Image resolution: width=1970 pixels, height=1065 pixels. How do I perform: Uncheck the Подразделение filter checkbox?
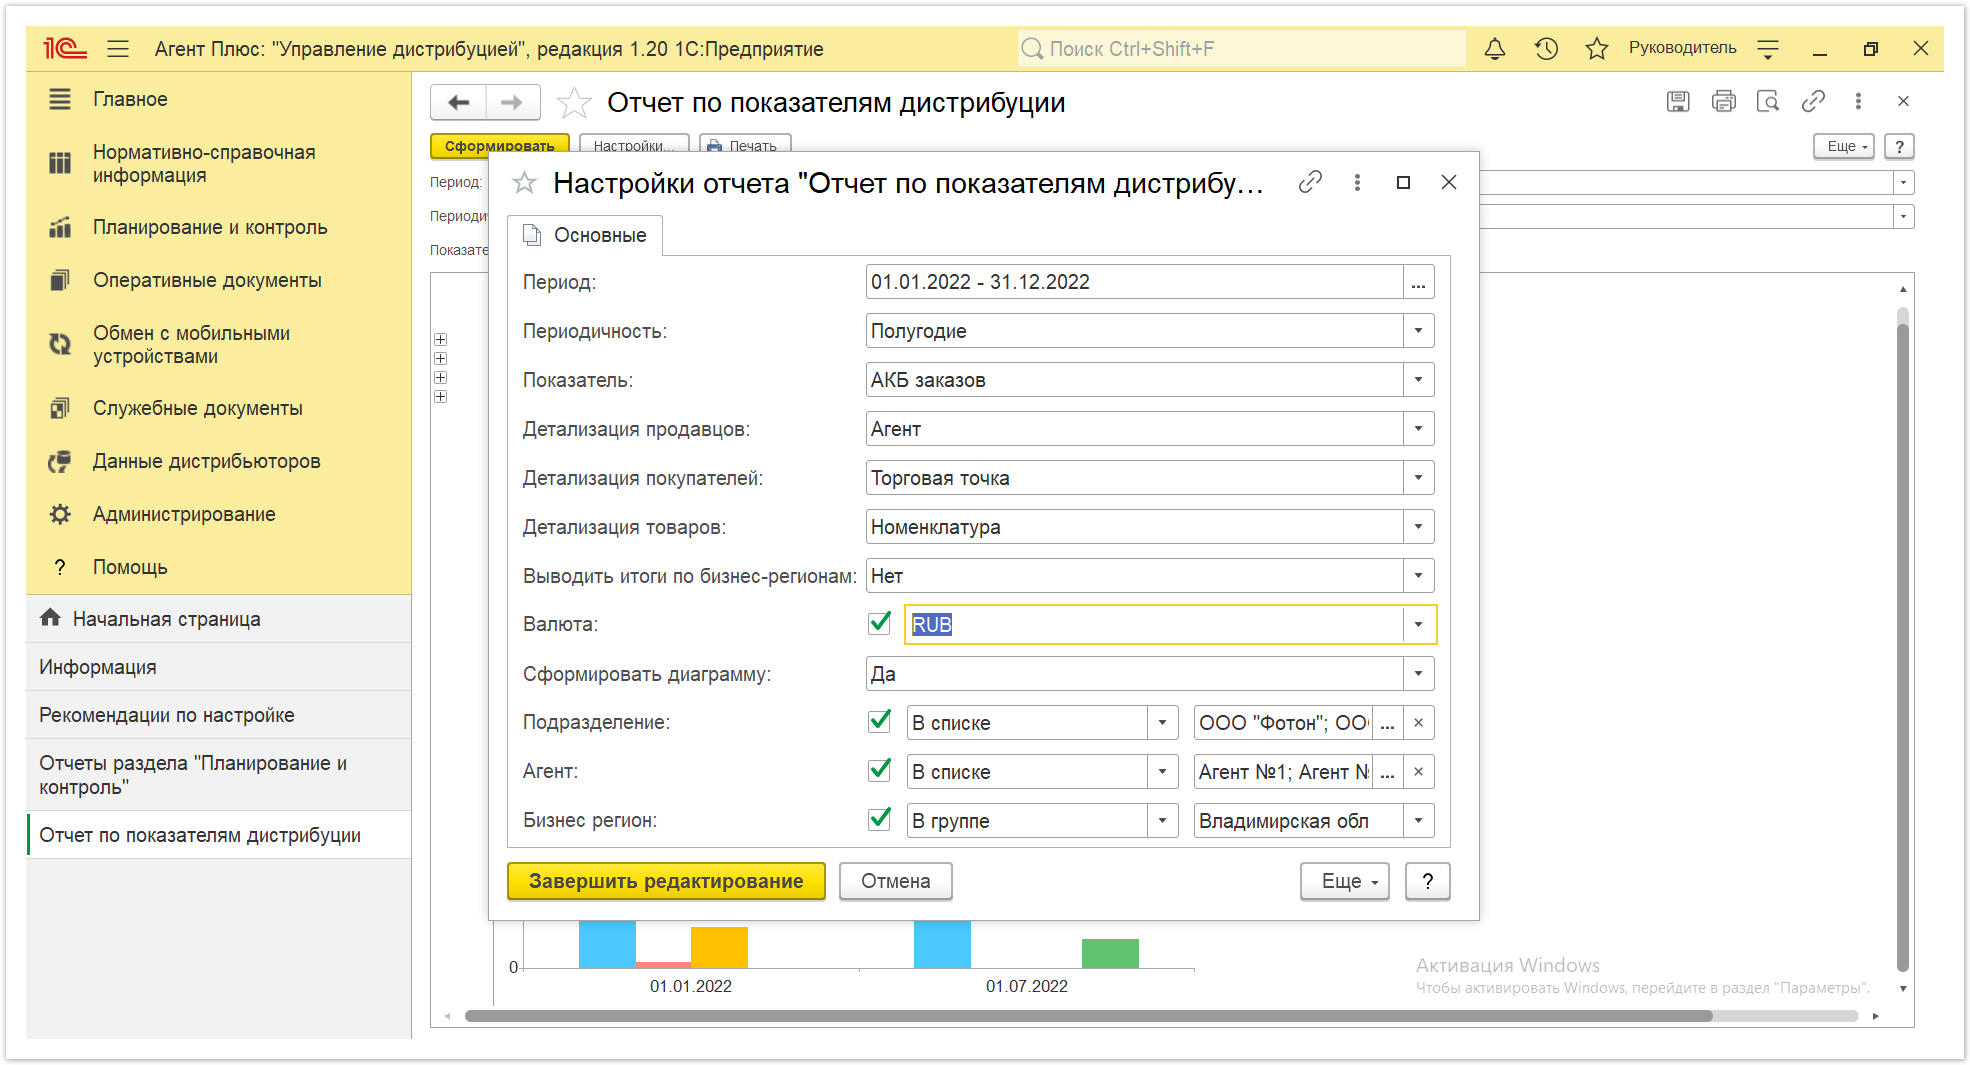pyautogui.click(x=880, y=721)
